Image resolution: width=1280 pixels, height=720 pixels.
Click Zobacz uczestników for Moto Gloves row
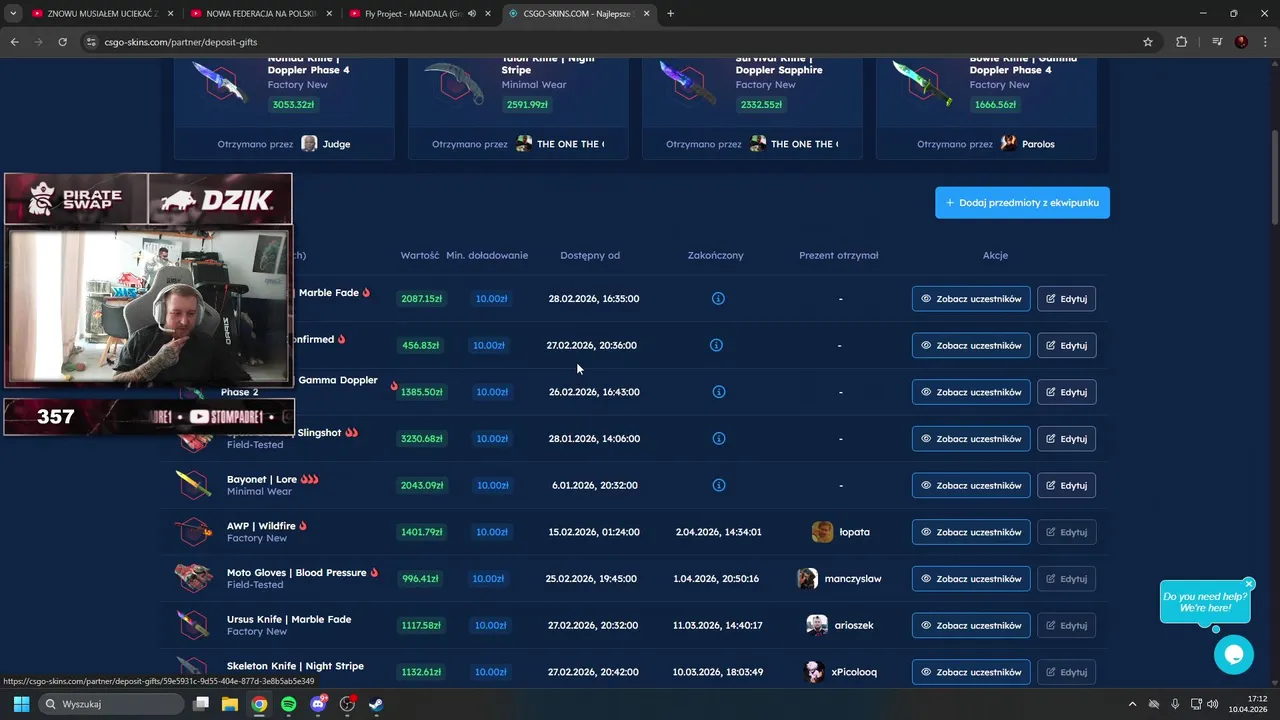coord(971,578)
